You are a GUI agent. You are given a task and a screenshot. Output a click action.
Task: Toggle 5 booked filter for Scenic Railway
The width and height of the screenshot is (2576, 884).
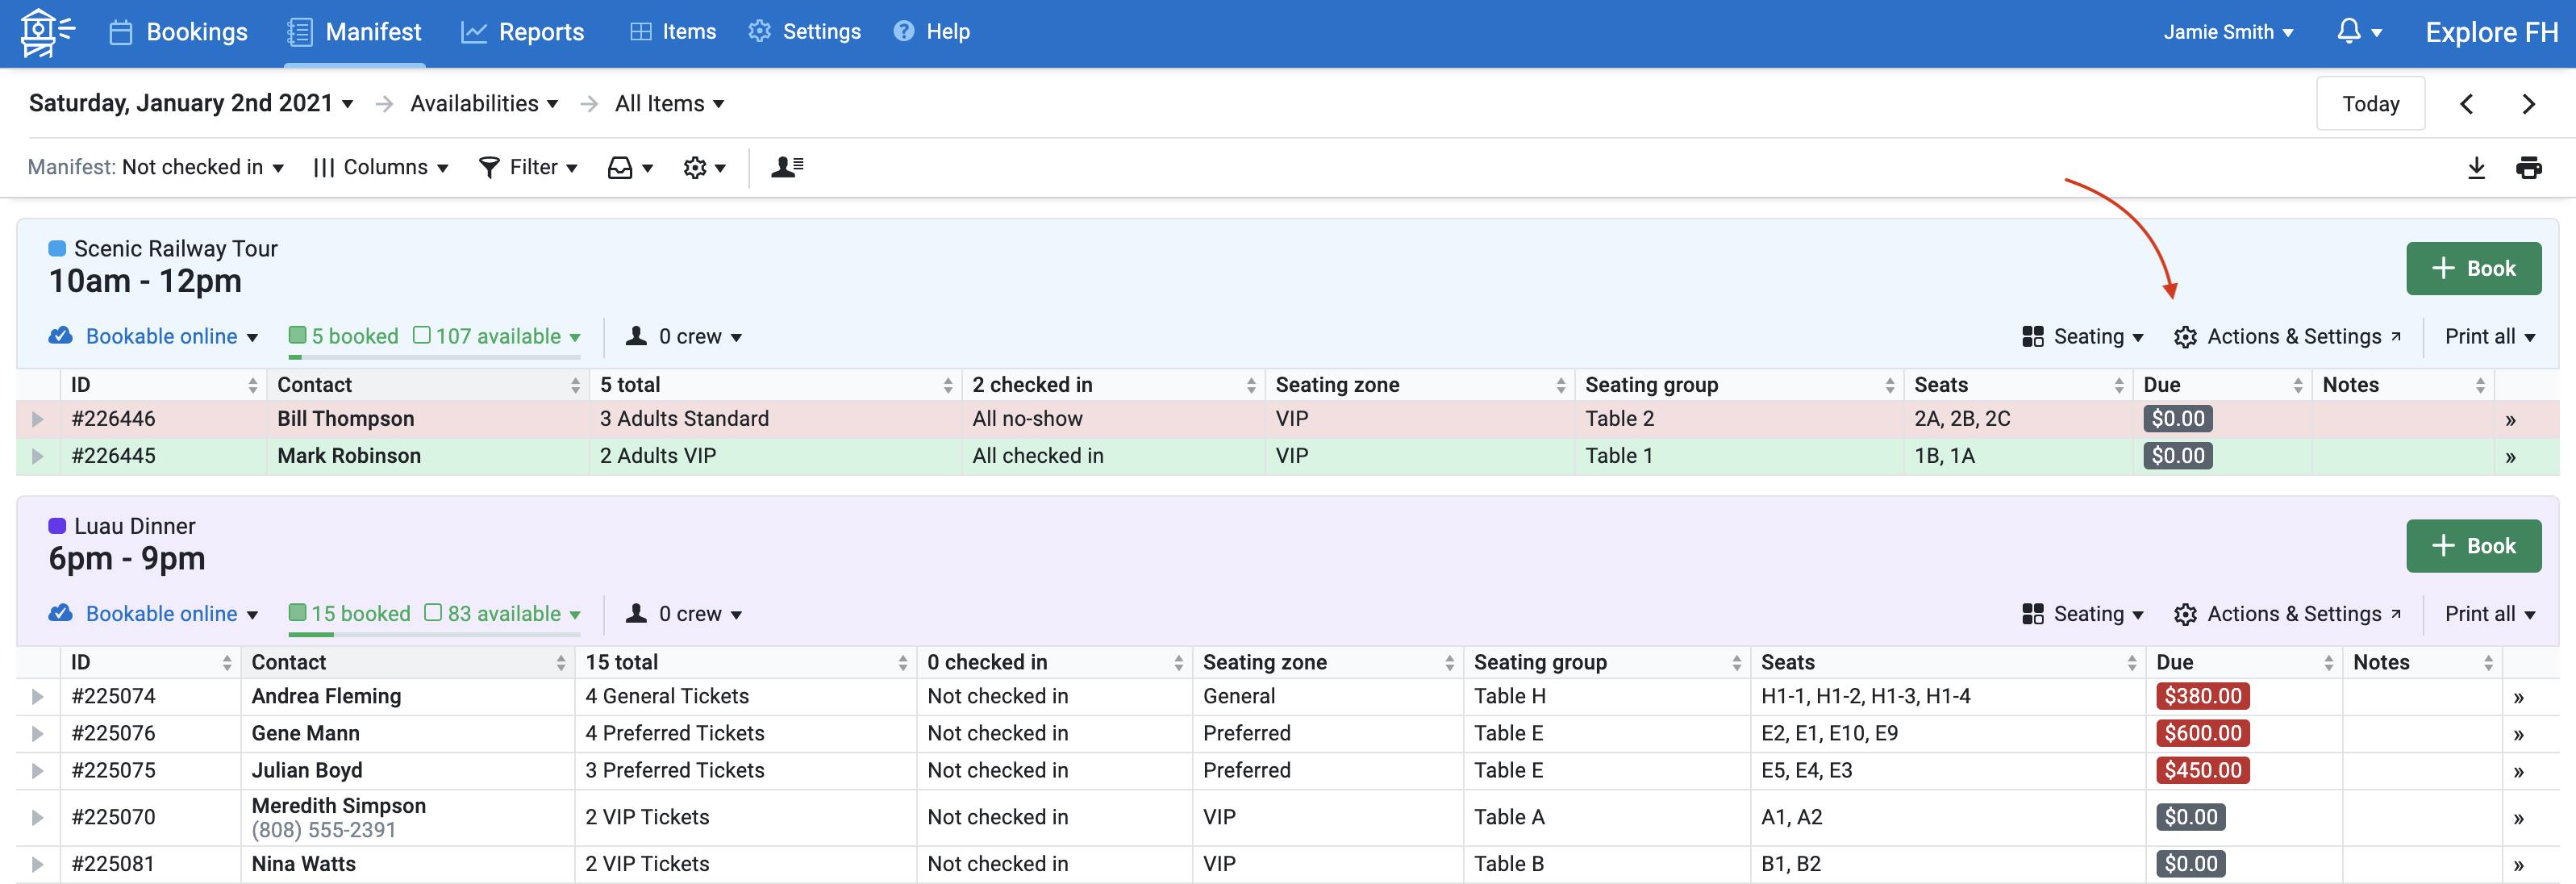click(x=343, y=337)
